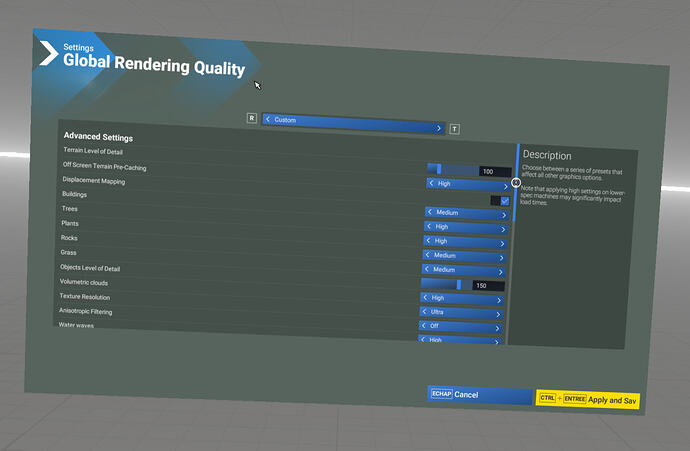This screenshot has height=451, width=690.
Task: Lower Plants quality with left arrow
Action: click(428, 241)
